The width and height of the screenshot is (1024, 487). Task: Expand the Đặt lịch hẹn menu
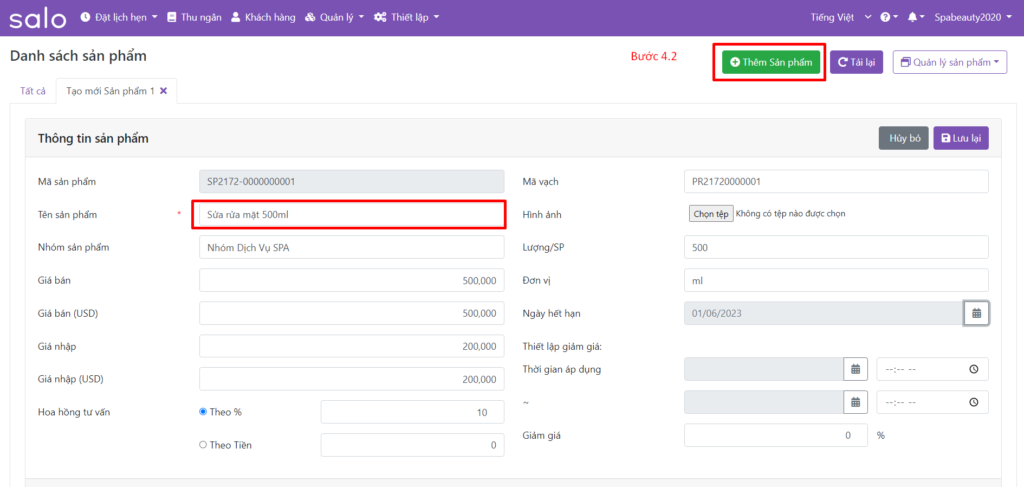click(118, 18)
